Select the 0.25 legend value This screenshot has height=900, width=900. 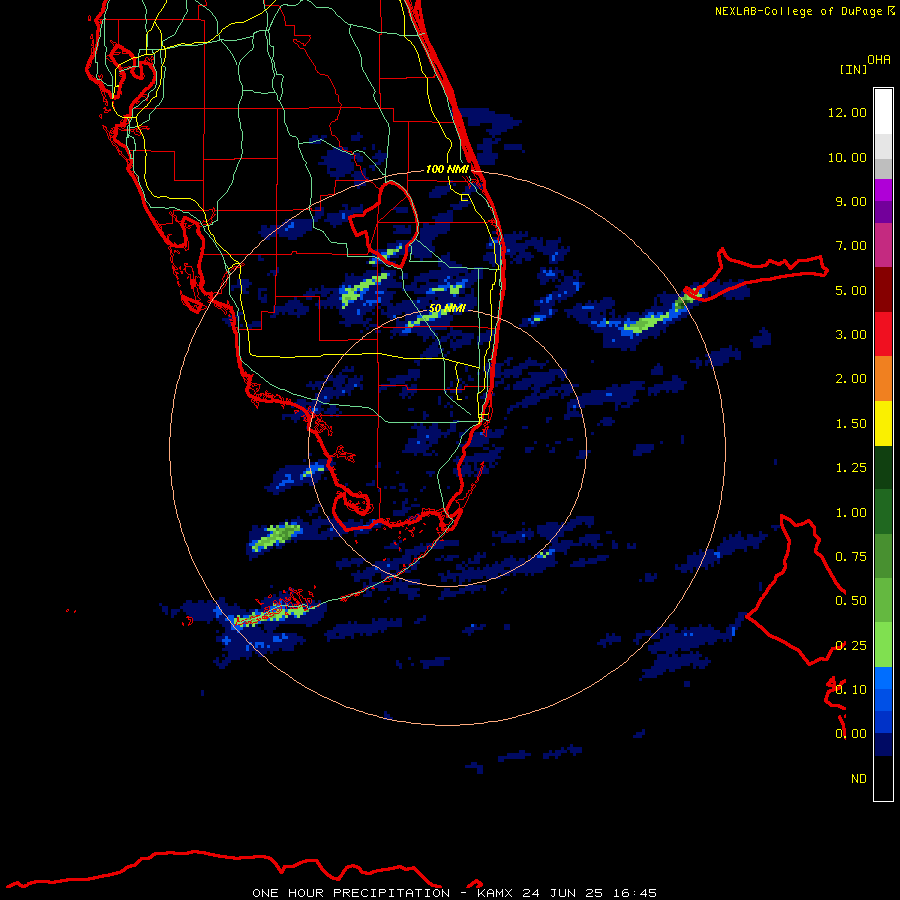(x=851, y=646)
